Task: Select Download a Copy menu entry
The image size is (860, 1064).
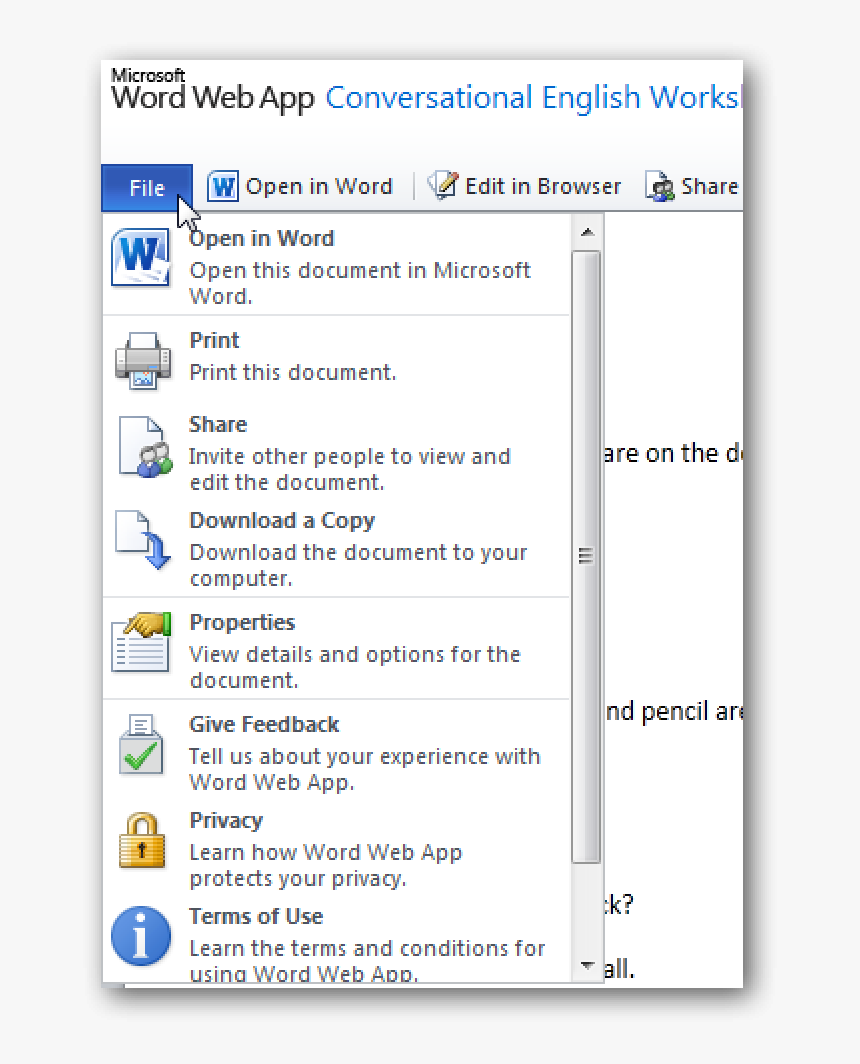Action: click(x=282, y=521)
